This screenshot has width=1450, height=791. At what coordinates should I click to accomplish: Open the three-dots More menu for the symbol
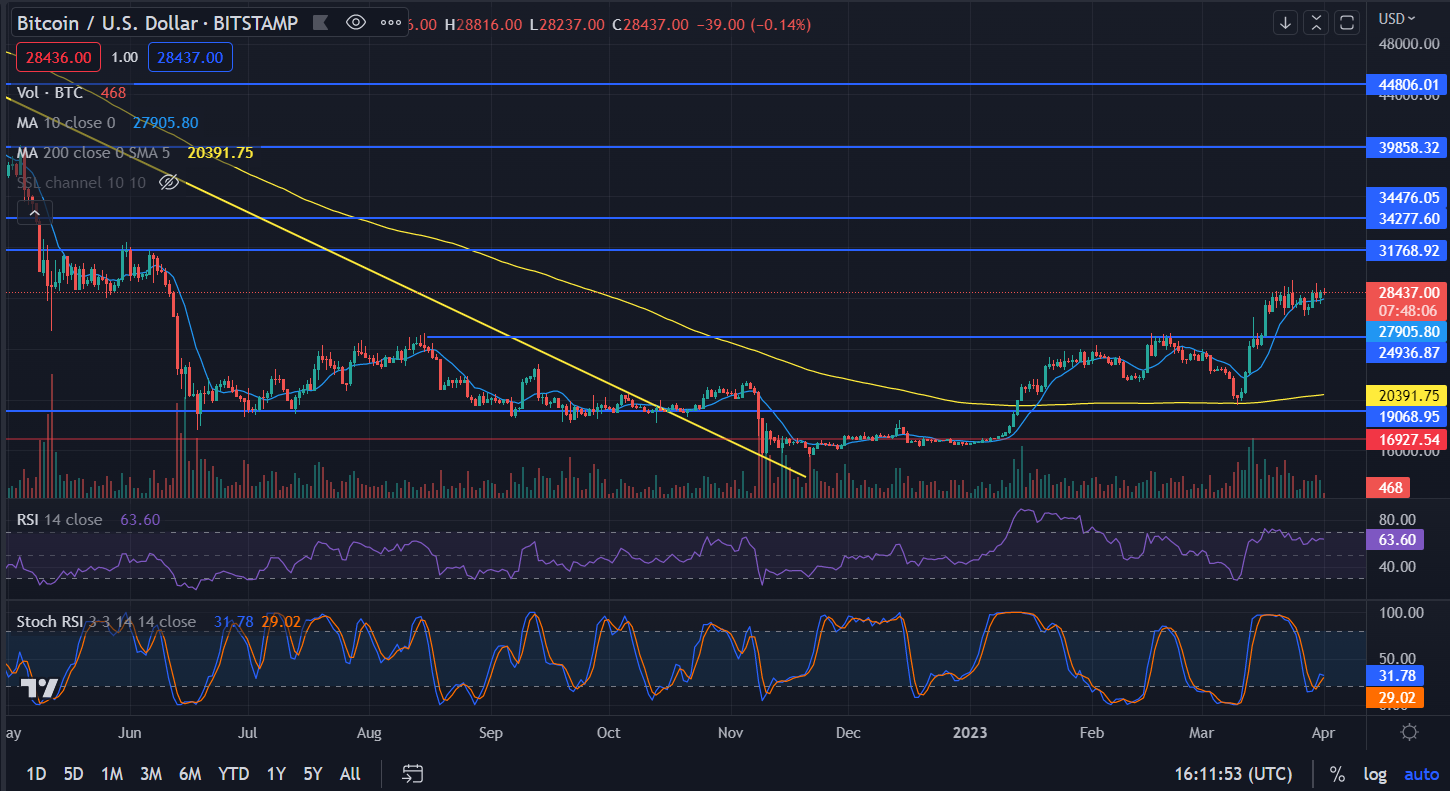[391, 22]
